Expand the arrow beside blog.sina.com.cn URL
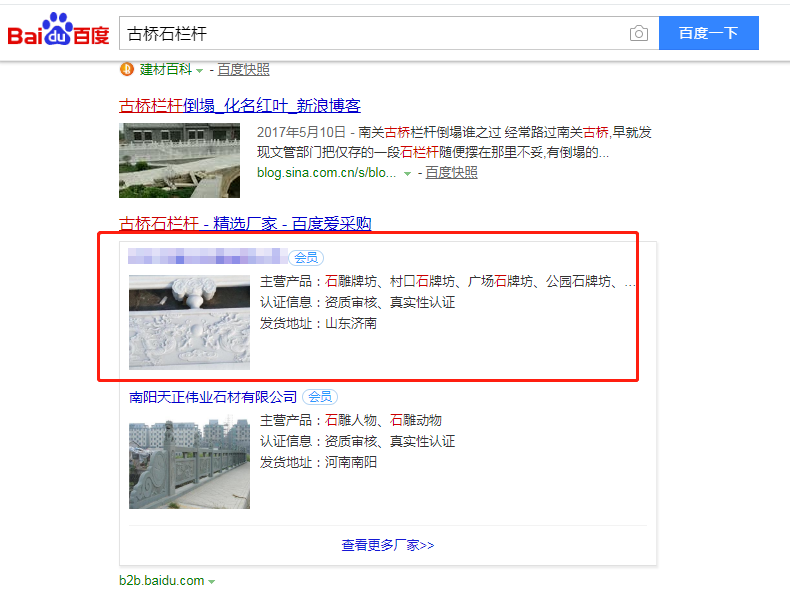Viewport: 790px width, 603px height. pyautogui.click(x=408, y=174)
